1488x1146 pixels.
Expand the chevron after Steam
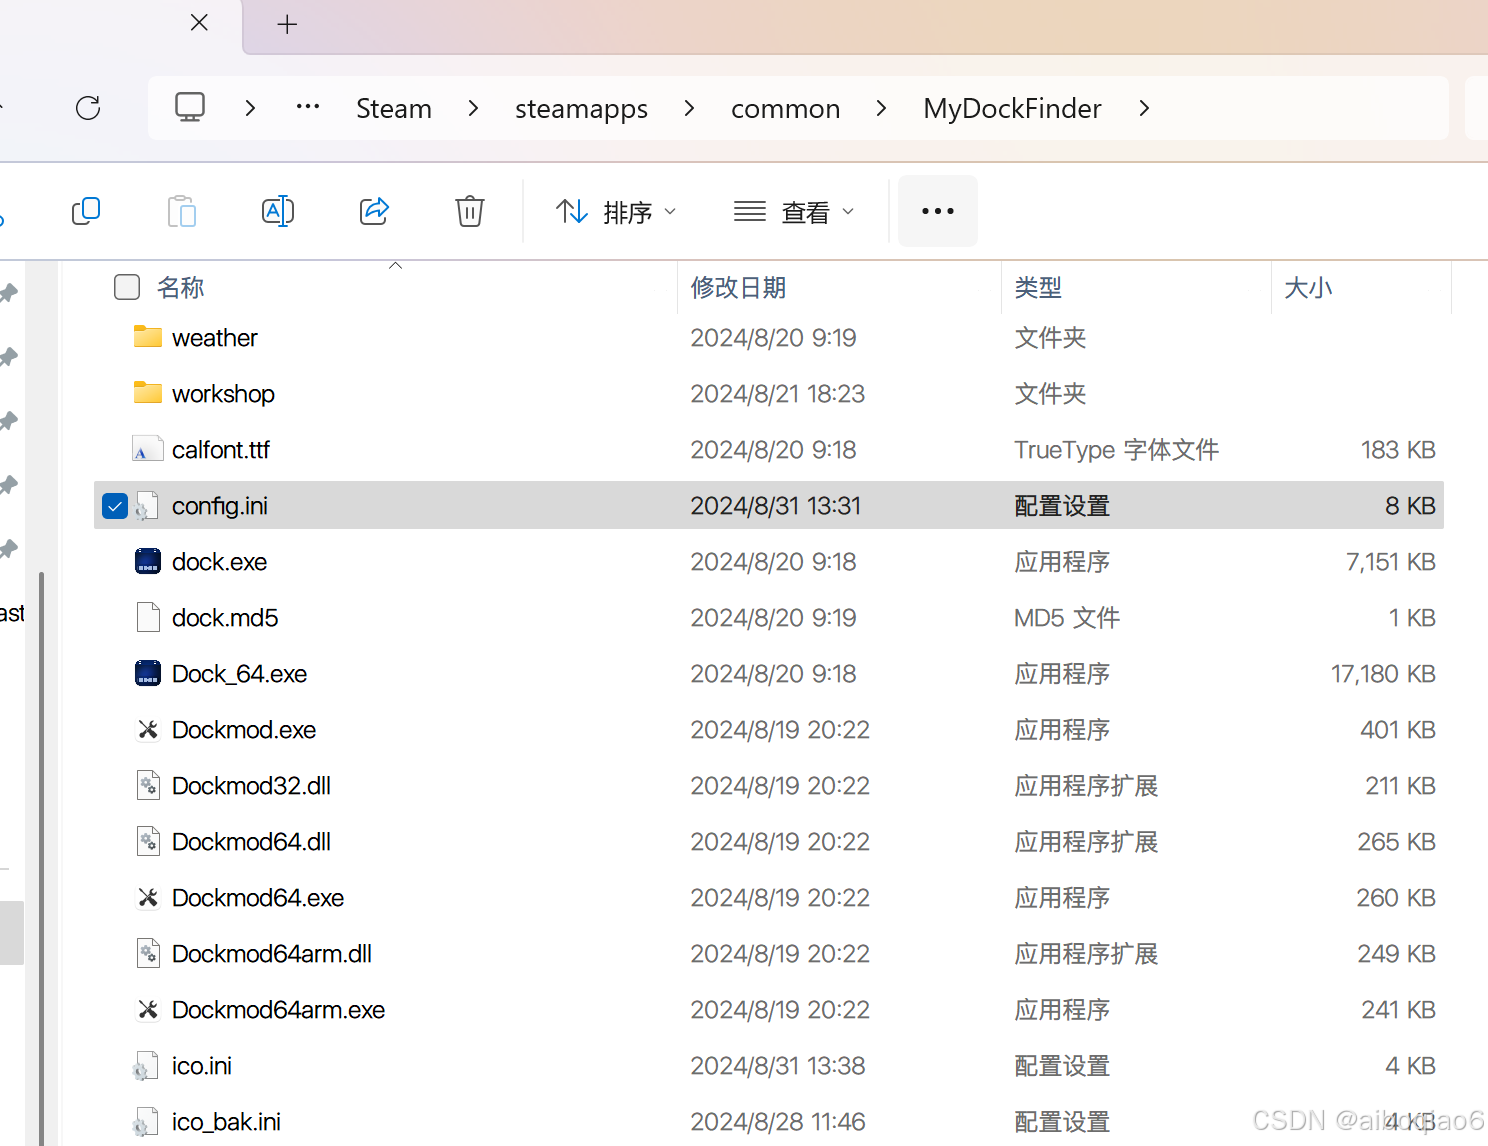tap(473, 108)
